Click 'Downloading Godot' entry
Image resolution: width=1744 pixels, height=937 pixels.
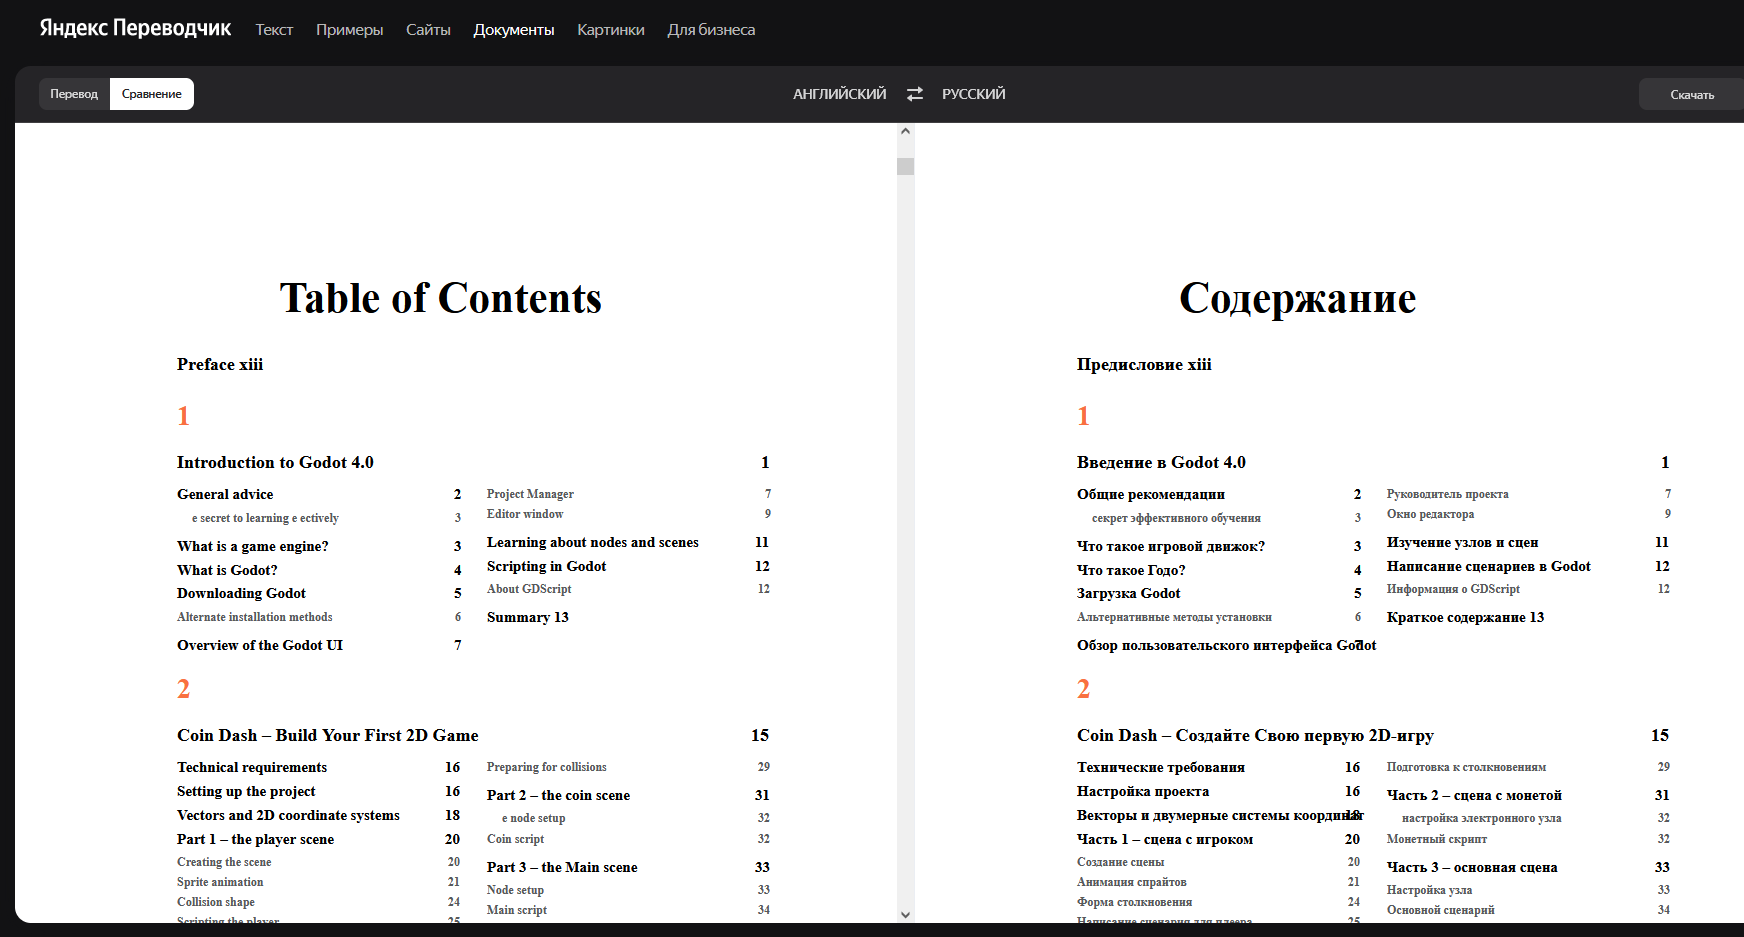241,593
